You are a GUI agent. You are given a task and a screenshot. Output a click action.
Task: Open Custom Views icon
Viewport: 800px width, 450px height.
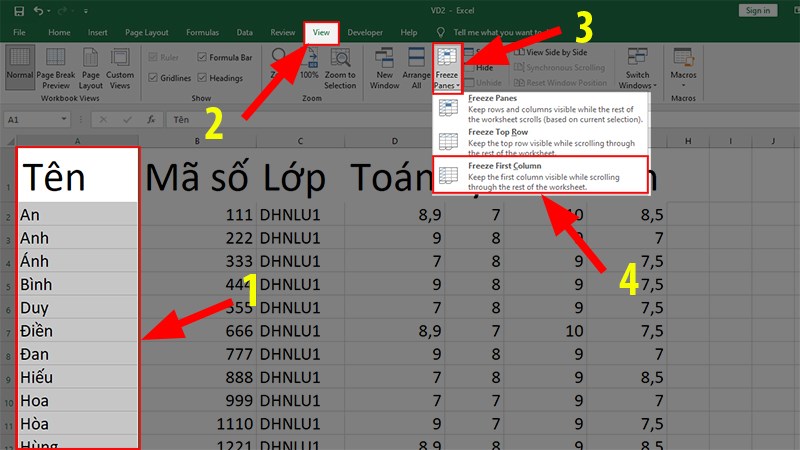pos(120,68)
